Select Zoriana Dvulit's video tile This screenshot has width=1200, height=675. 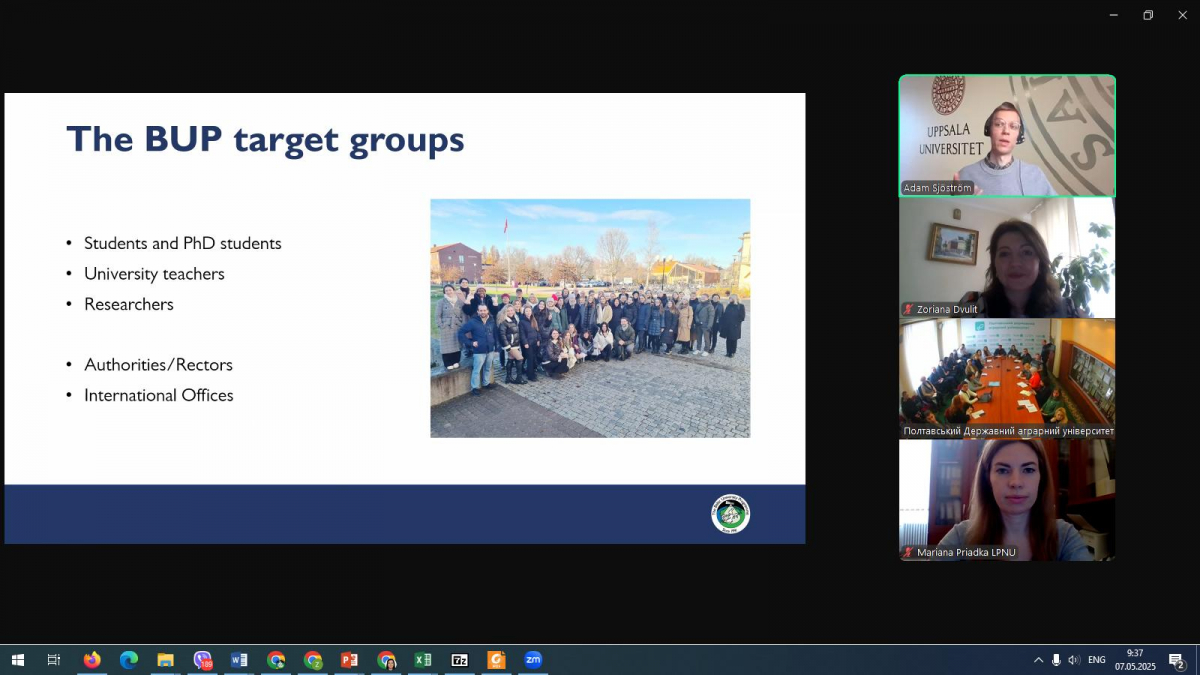(x=1007, y=257)
